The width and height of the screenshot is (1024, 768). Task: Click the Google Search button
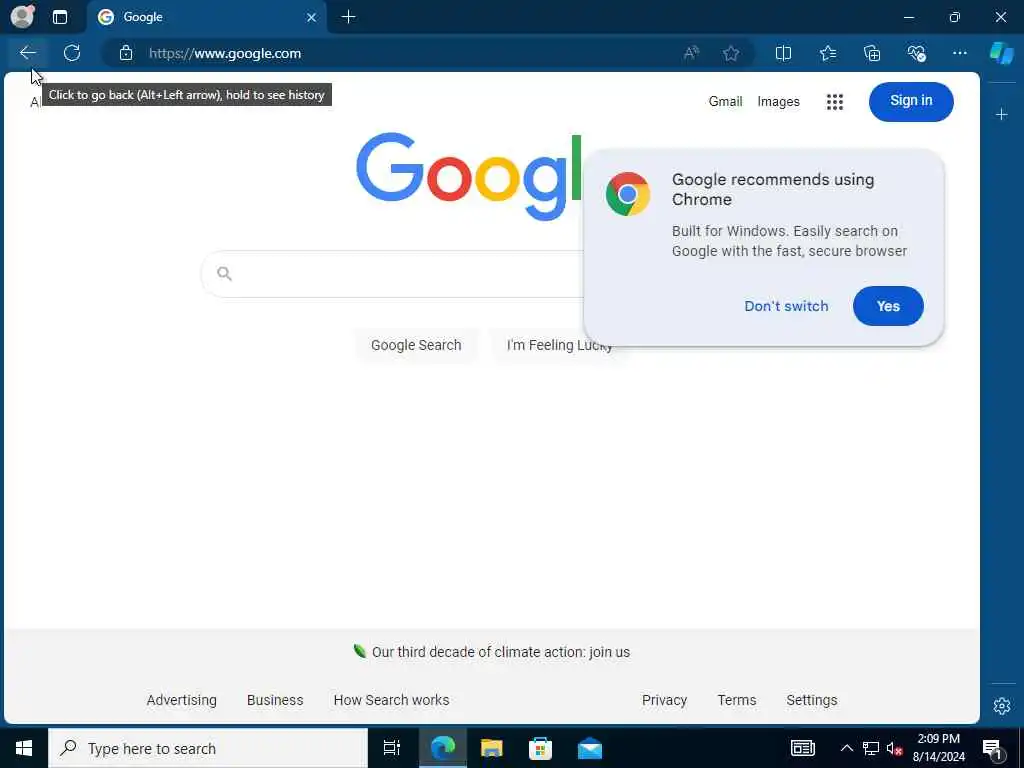tap(416, 345)
